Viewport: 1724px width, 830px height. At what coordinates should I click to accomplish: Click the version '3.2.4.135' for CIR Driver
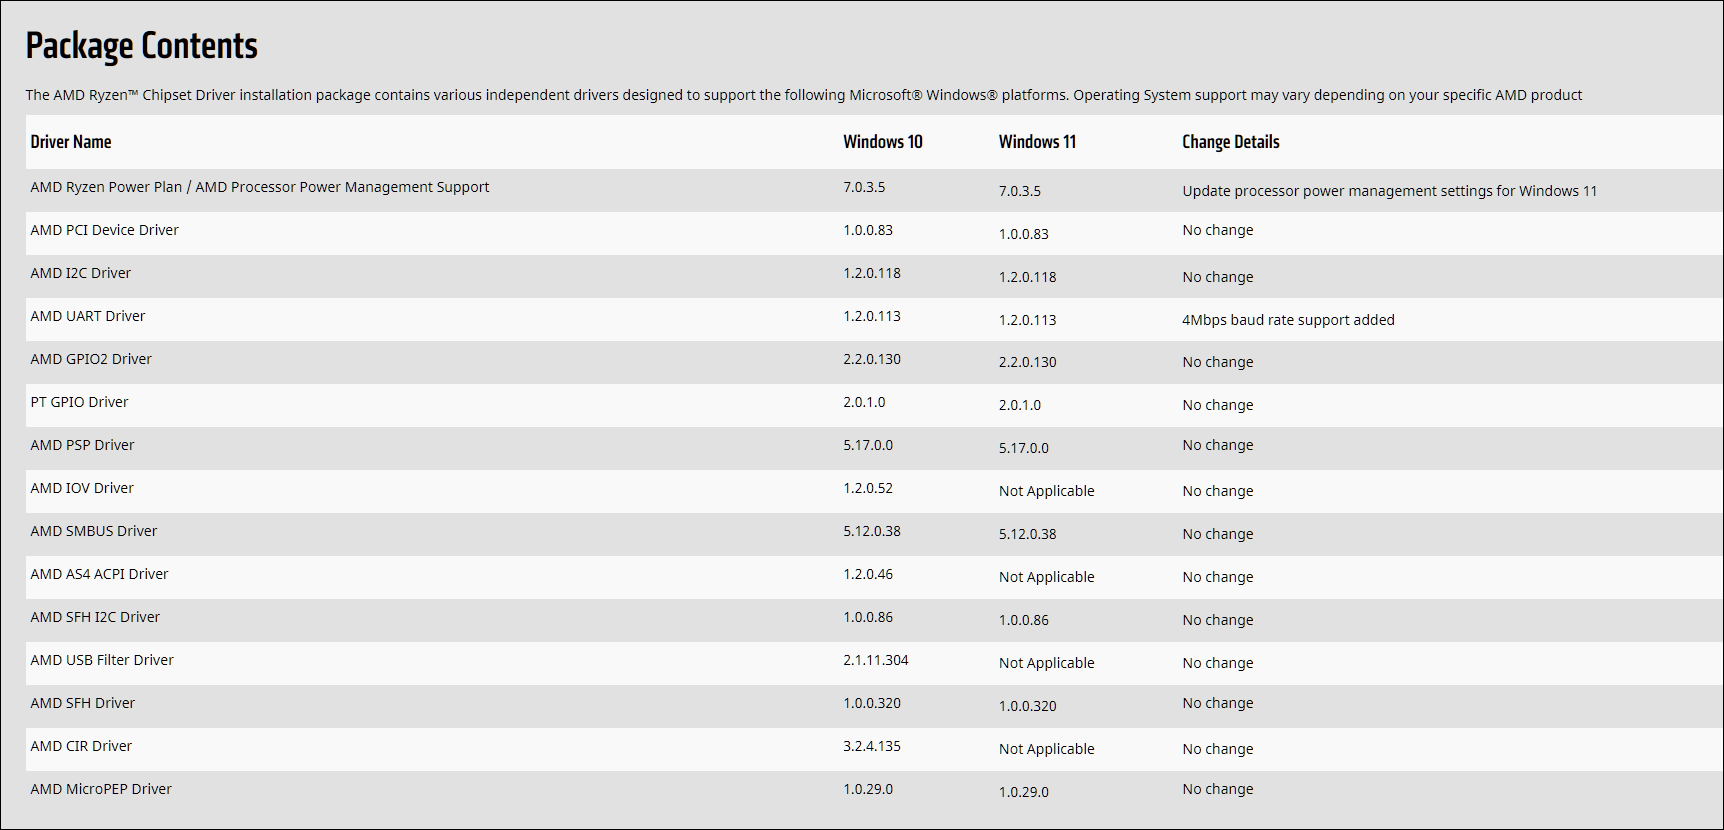(x=872, y=746)
